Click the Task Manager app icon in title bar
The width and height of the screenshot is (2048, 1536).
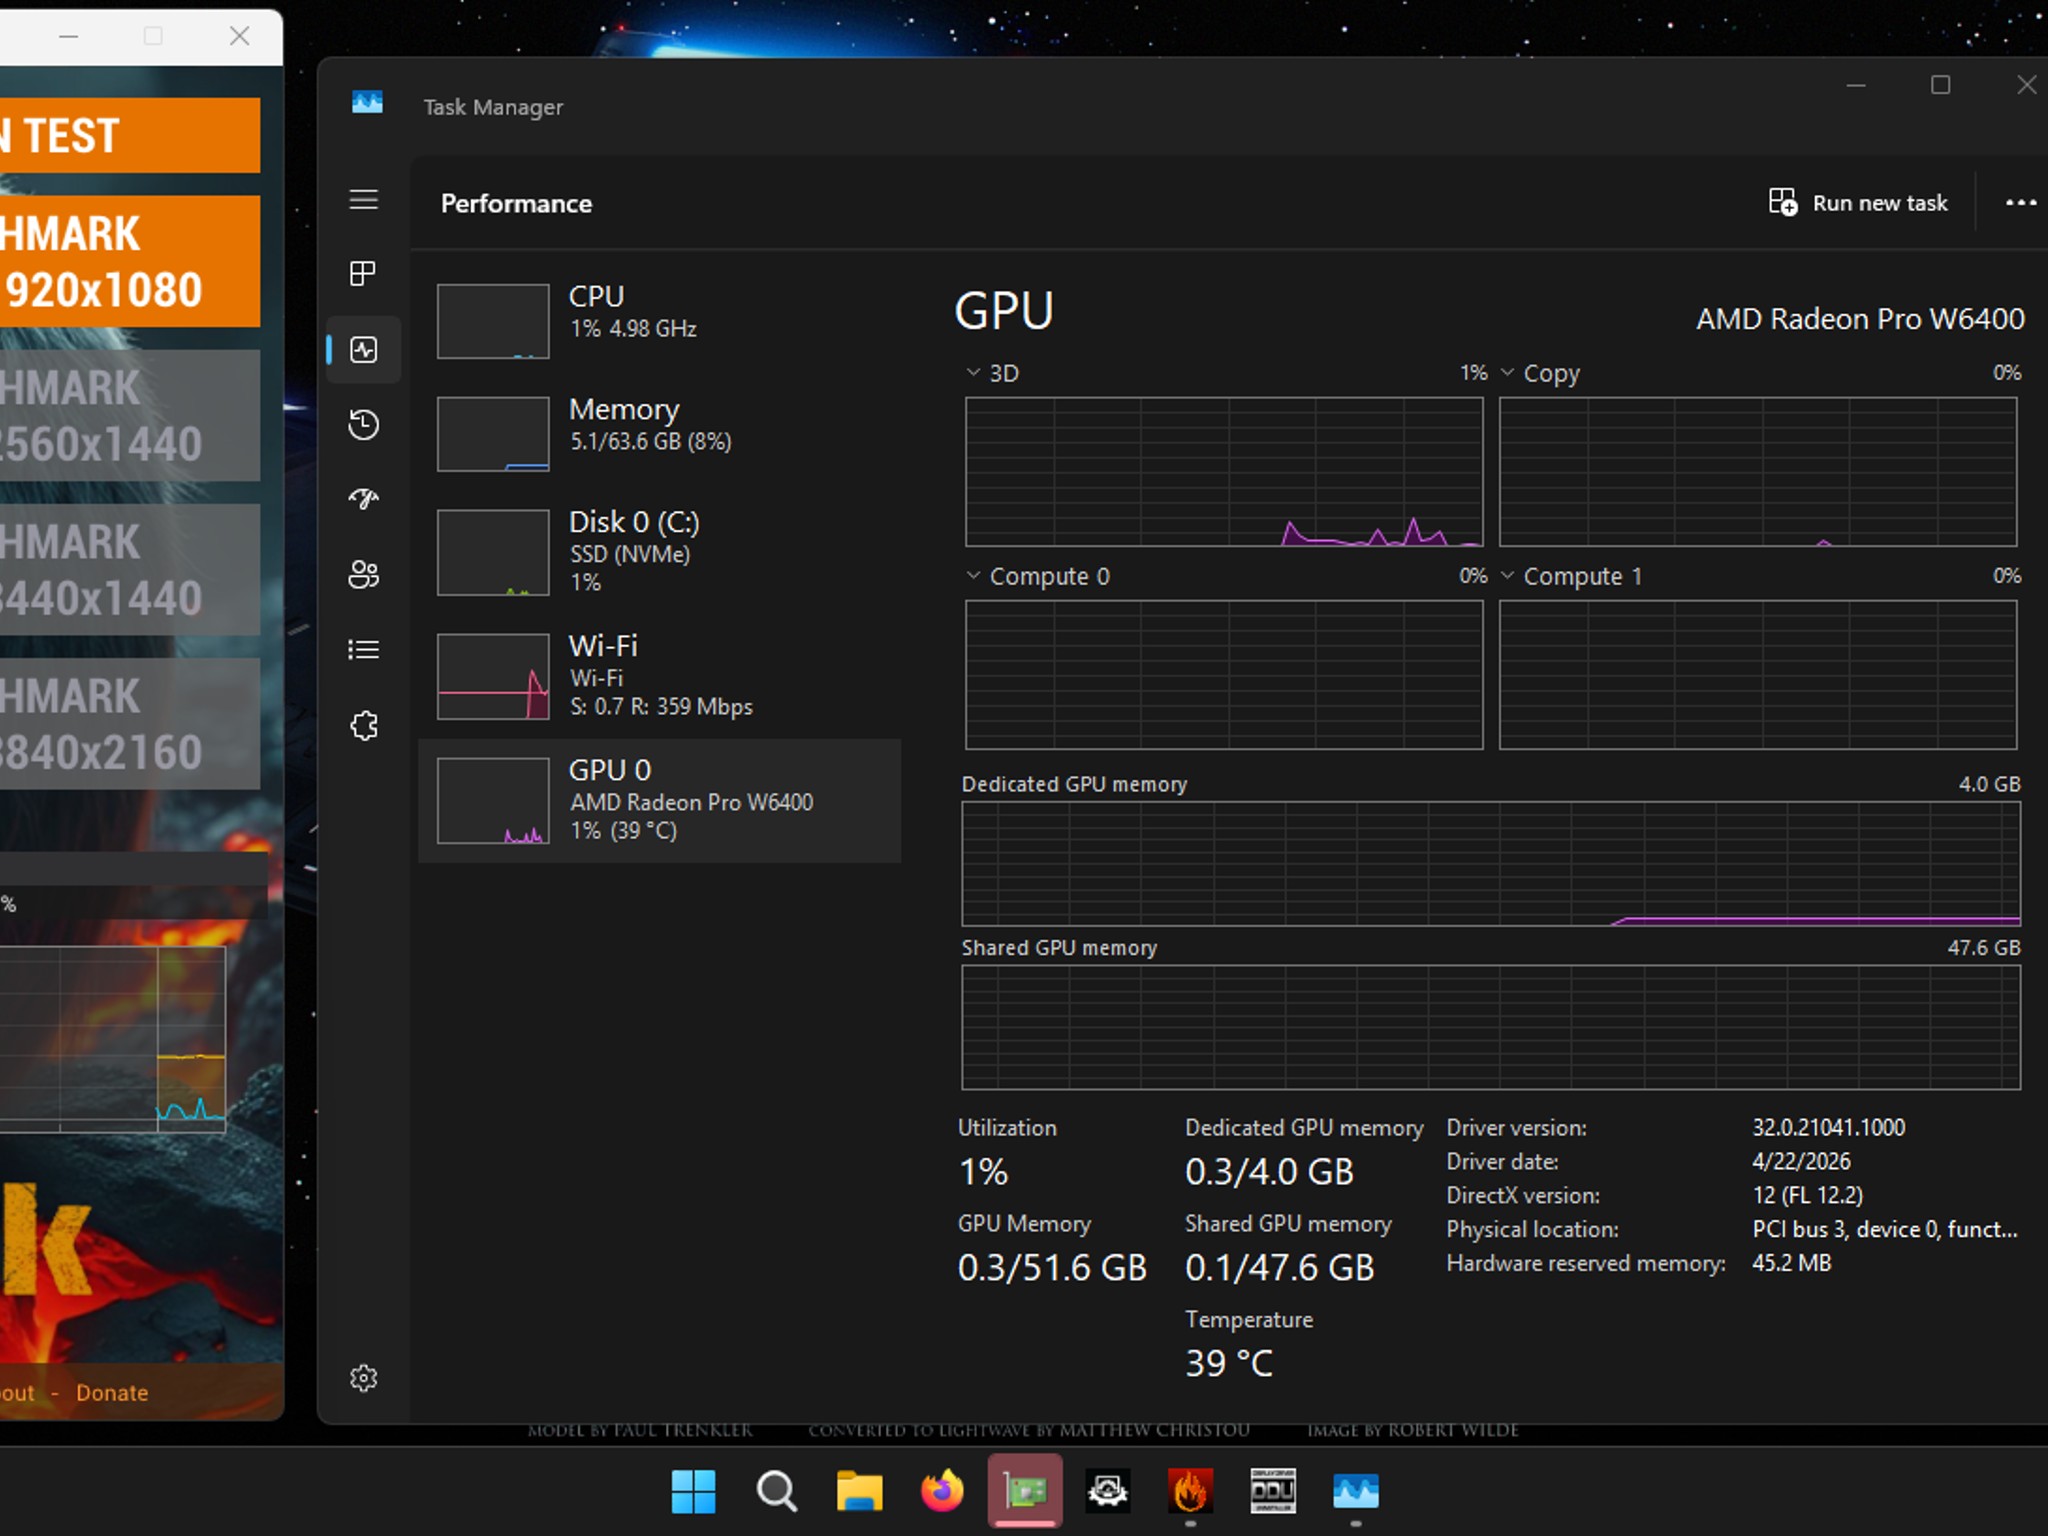pos(367,102)
